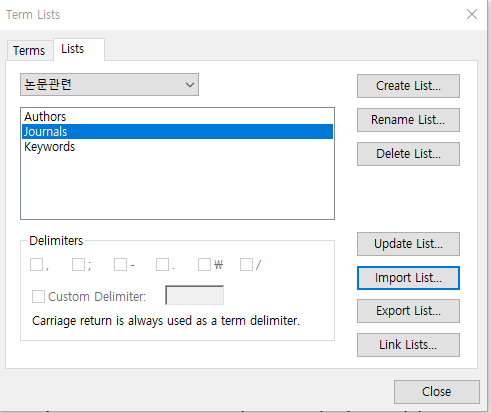
Task: Check the hyphen delimiter box
Action: (121, 265)
